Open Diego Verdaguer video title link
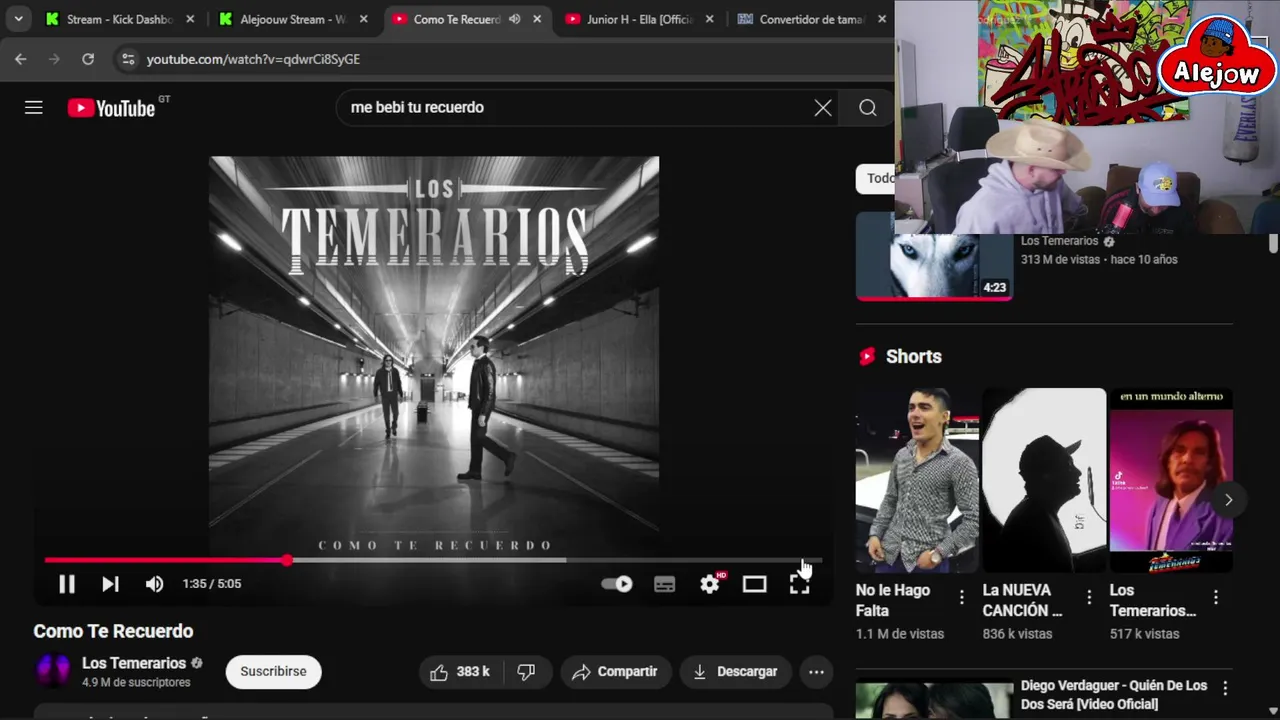Image resolution: width=1280 pixels, height=720 pixels. tap(1114, 695)
